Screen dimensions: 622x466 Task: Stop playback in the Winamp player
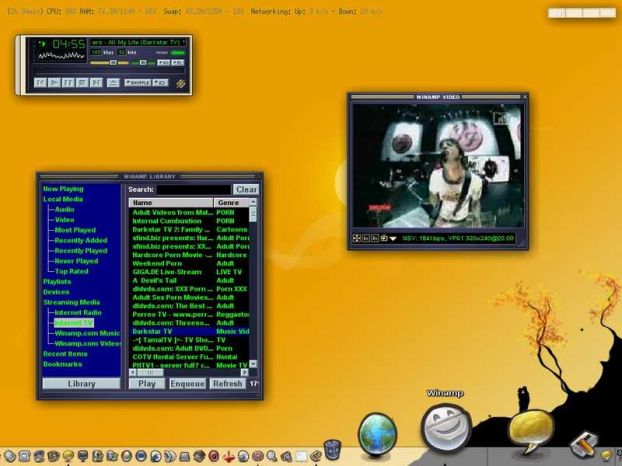click(x=82, y=82)
